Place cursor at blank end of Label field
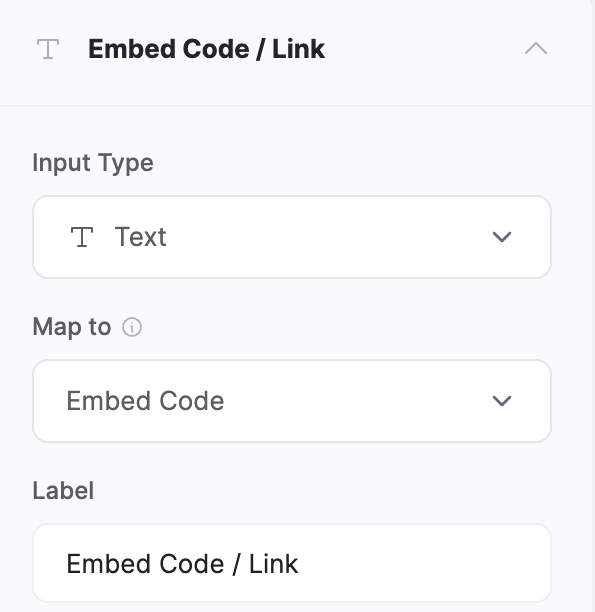 [x=422, y=564]
